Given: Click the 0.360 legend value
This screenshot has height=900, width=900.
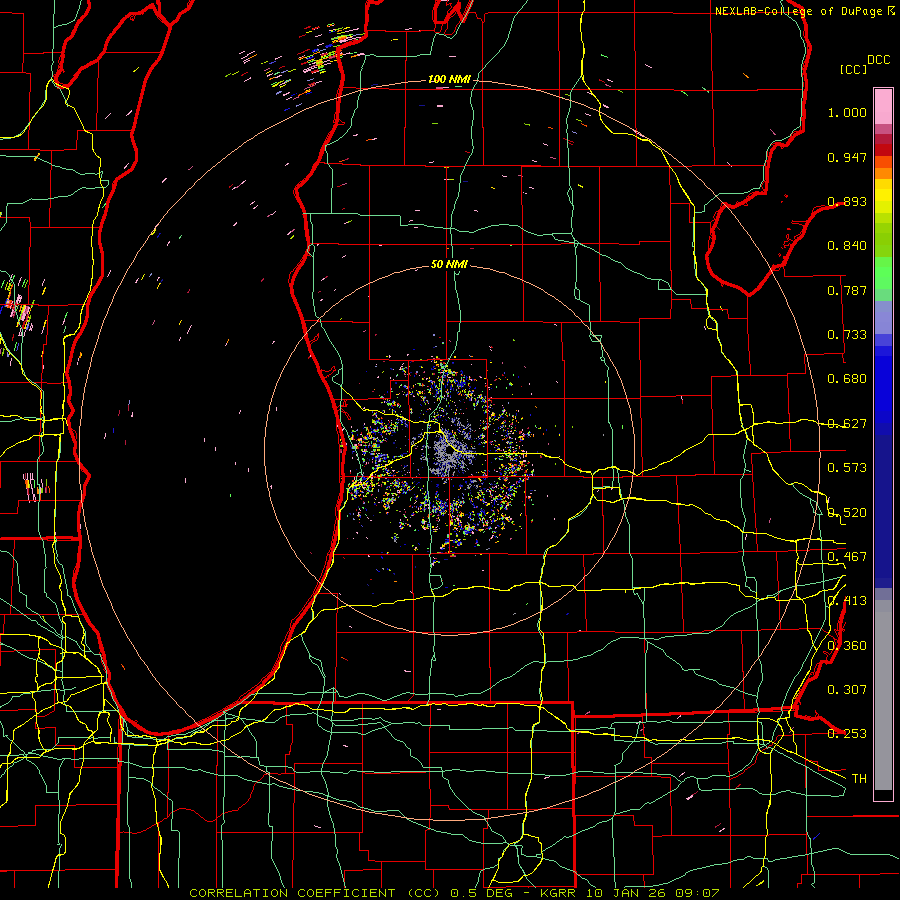Looking at the screenshot, I should pyautogui.click(x=847, y=646).
